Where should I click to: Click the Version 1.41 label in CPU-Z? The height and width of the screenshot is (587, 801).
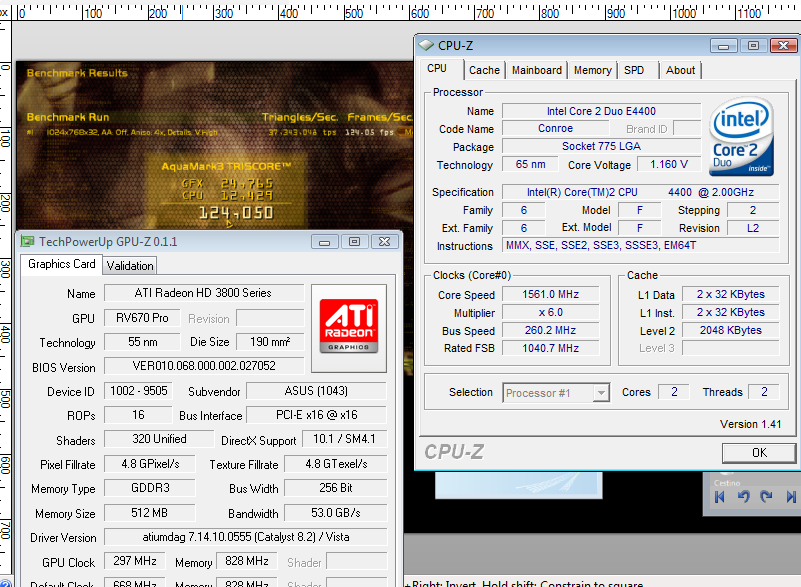pyautogui.click(x=750, y=424)
